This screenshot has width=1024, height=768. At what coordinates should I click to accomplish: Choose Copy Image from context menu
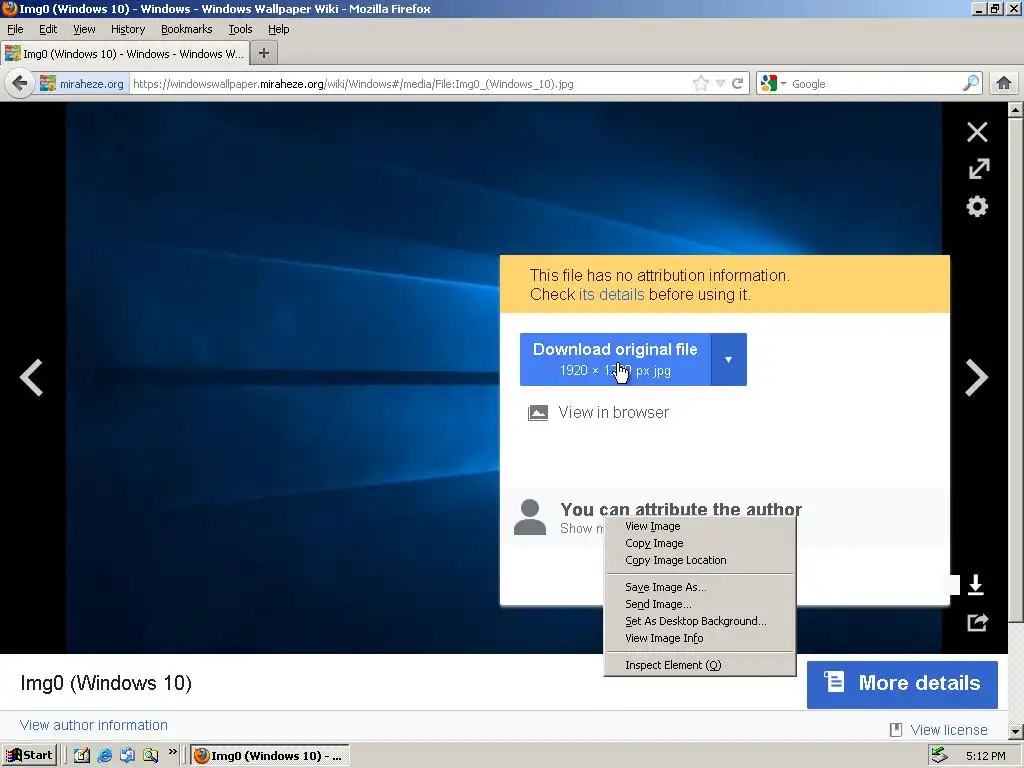pyautogui.click(x=699, y=543)
